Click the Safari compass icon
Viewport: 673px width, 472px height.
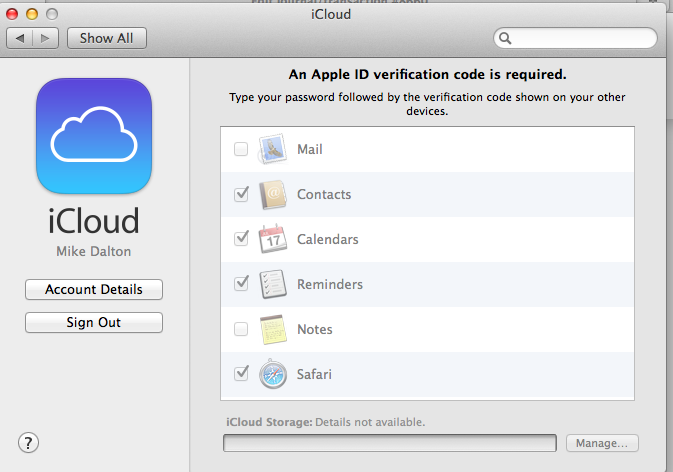click(x=273, y=374)
